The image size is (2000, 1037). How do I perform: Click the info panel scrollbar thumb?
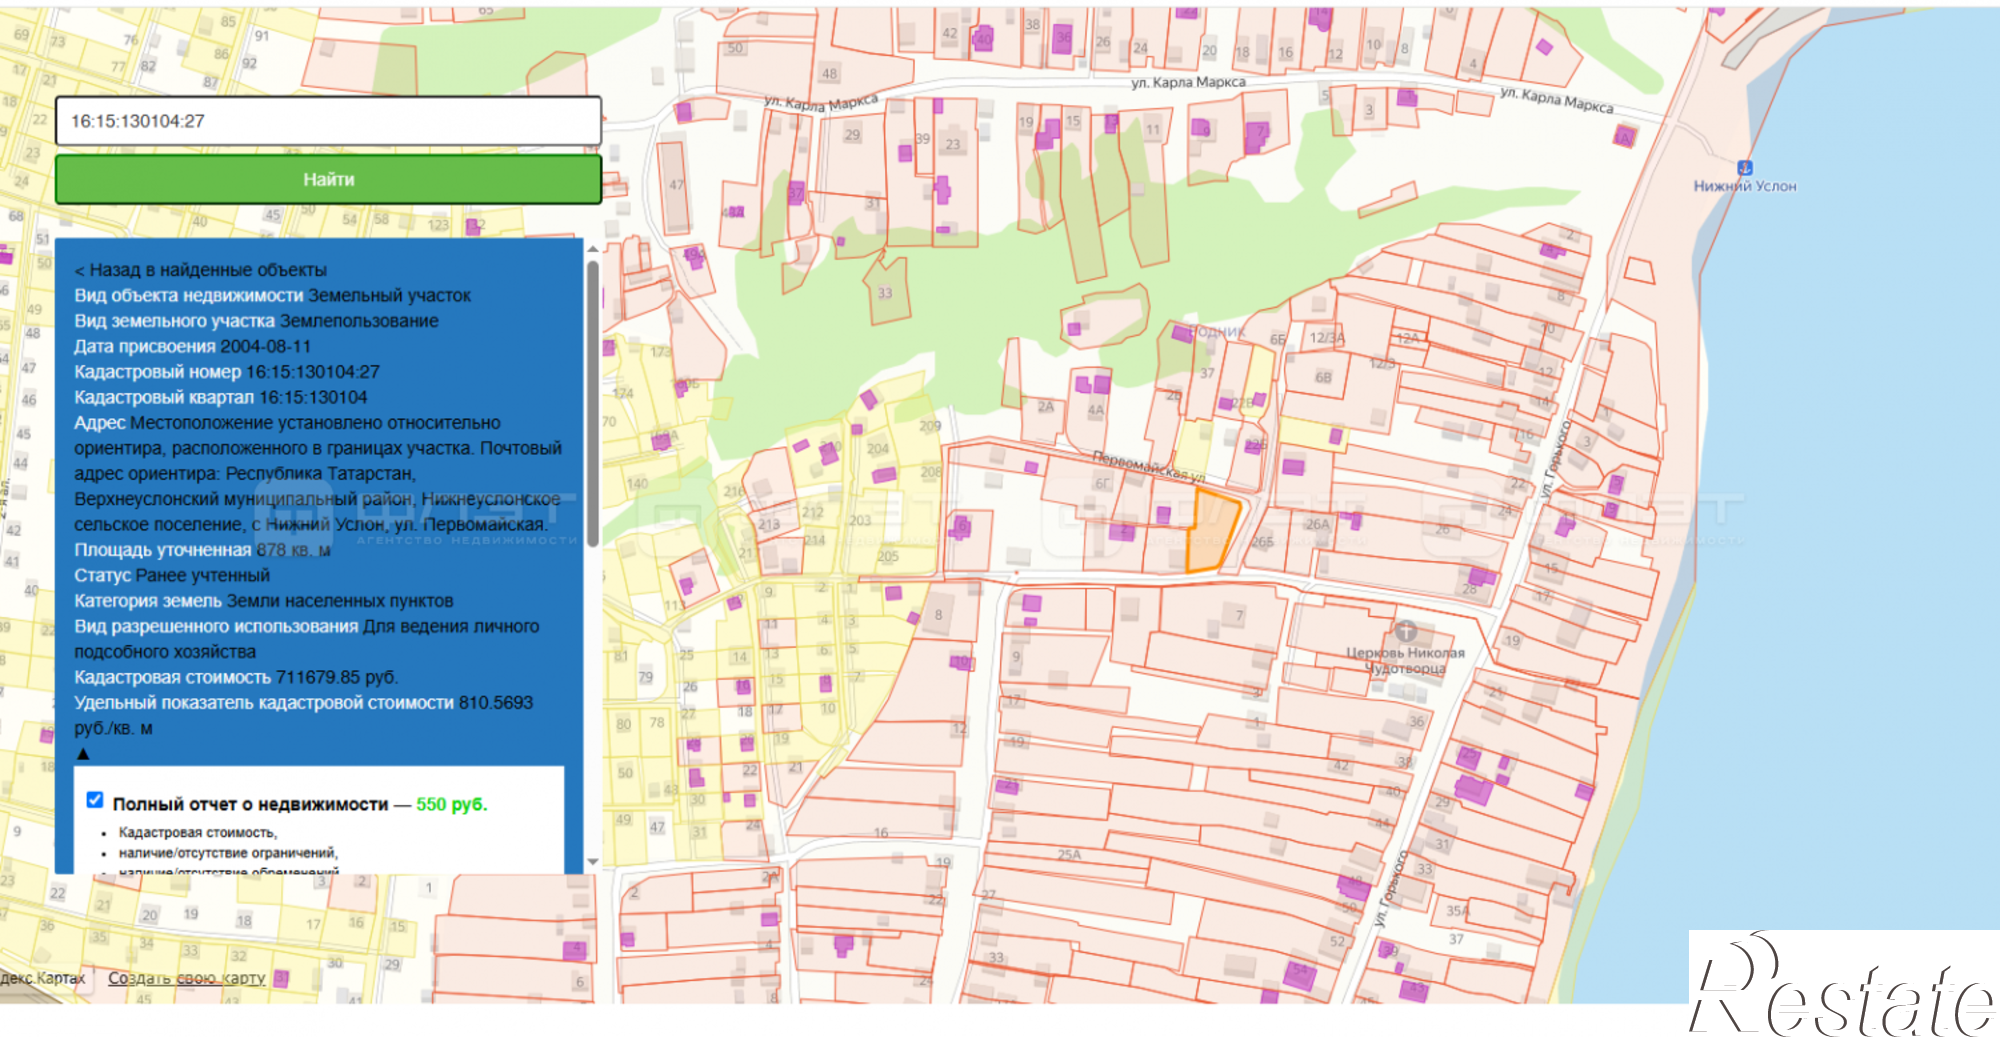(592, 404)
